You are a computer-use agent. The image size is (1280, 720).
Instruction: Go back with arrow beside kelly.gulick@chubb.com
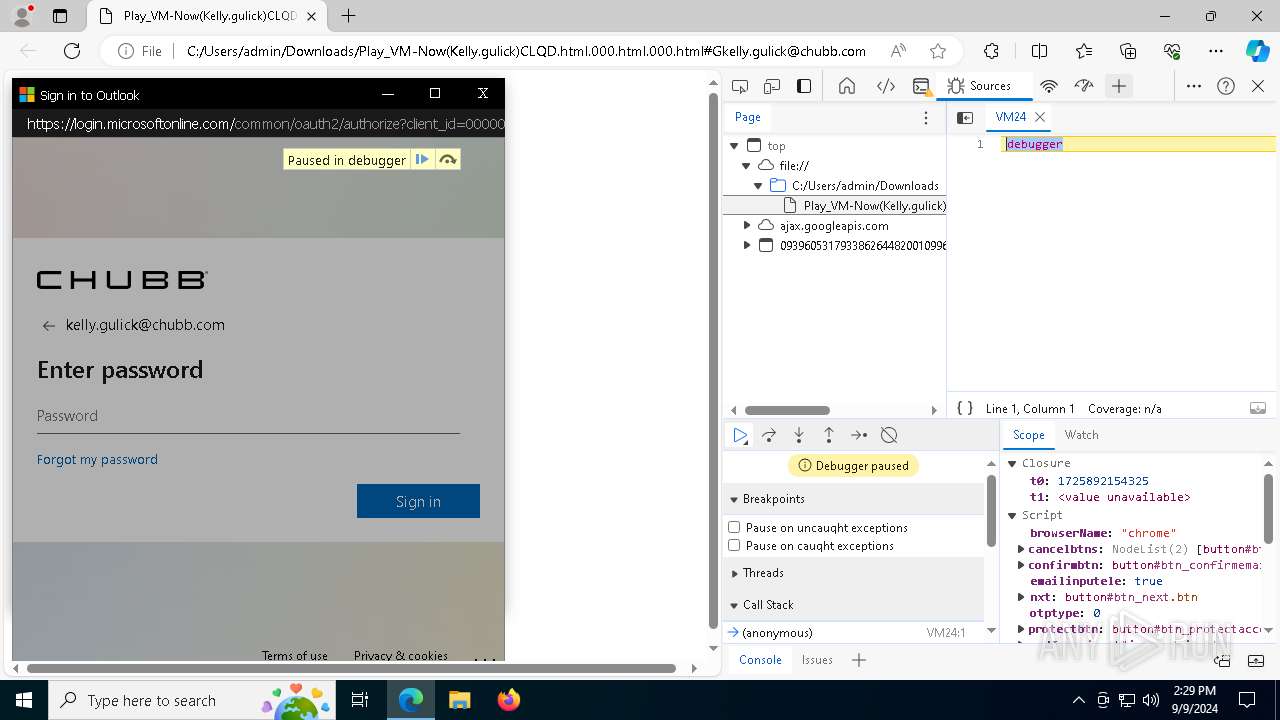click(x=48, y=325)
